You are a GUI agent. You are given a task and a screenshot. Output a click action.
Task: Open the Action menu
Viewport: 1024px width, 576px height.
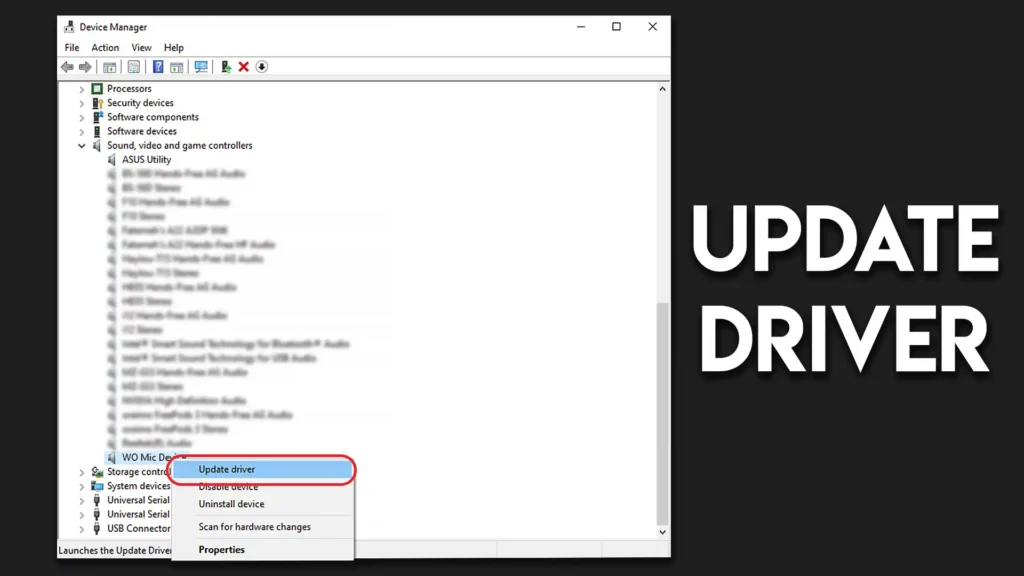(105, 47)
